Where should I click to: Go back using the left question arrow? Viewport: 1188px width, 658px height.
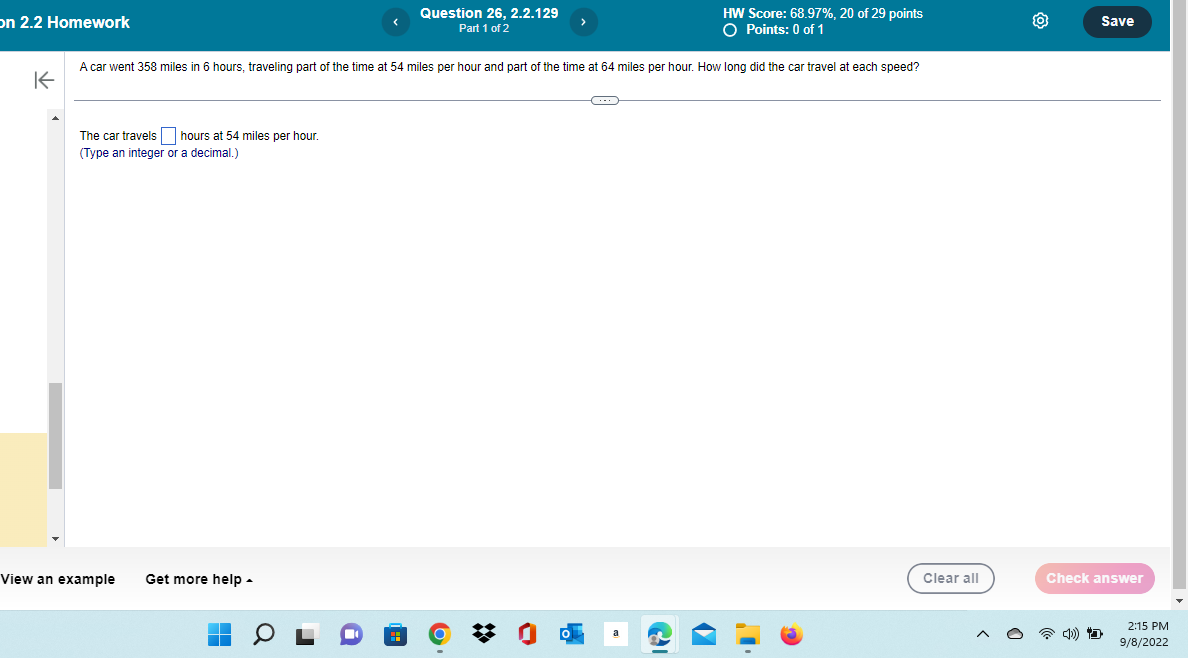pyautogui.click(x=395, y=21)
